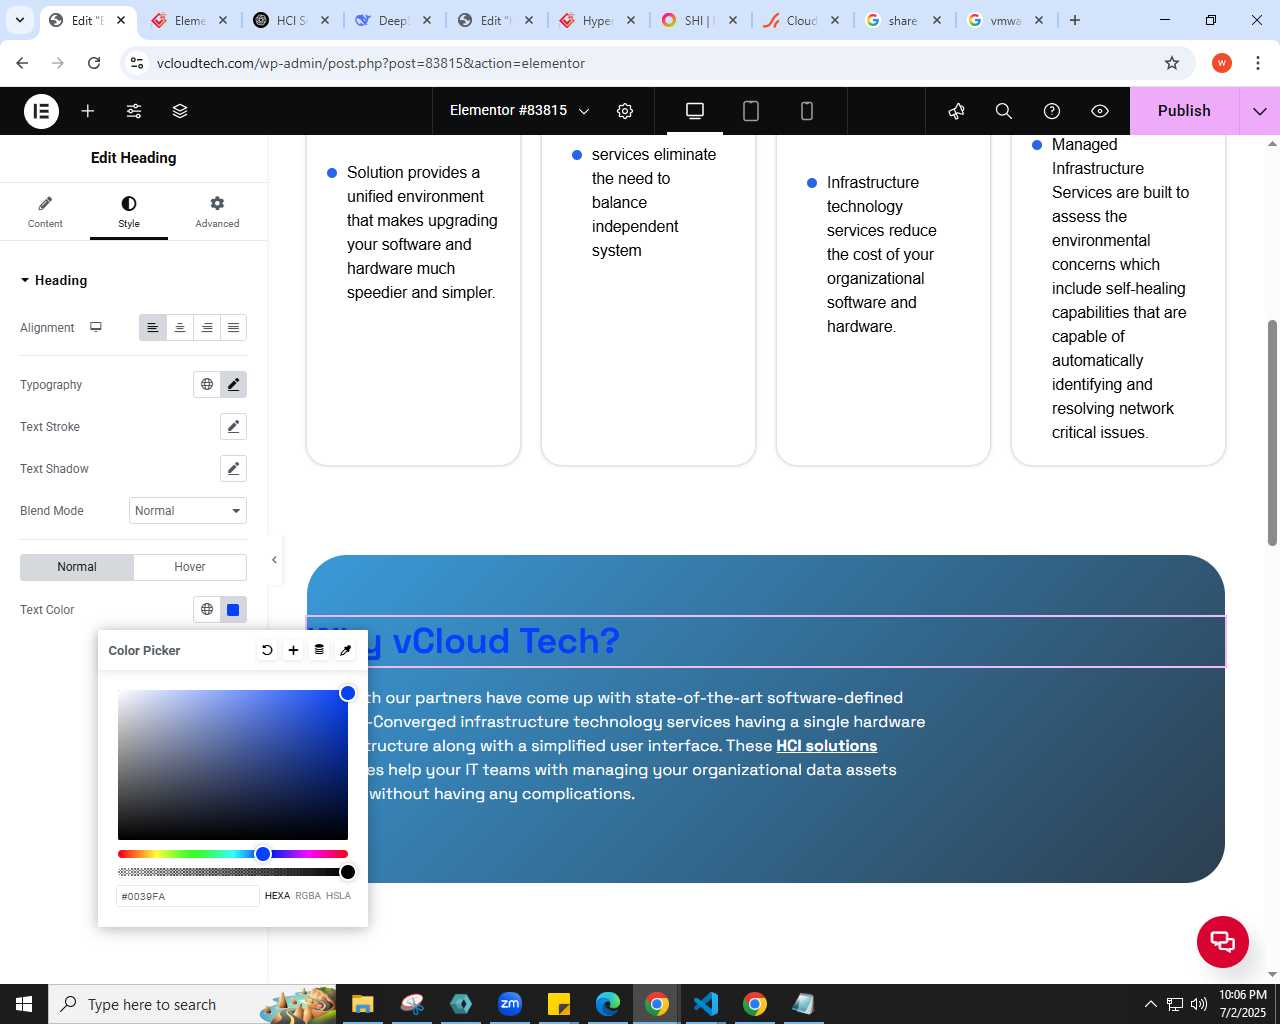The height and width of the screenshot is (1024, 1280).
Task: Activate the eyedropper tool in the Color Picker
Action: pos(346,650)
